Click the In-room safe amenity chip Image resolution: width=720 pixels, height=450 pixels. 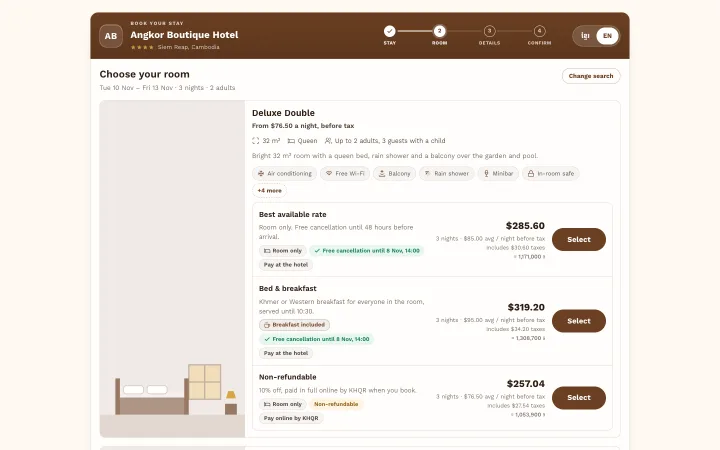551,174
